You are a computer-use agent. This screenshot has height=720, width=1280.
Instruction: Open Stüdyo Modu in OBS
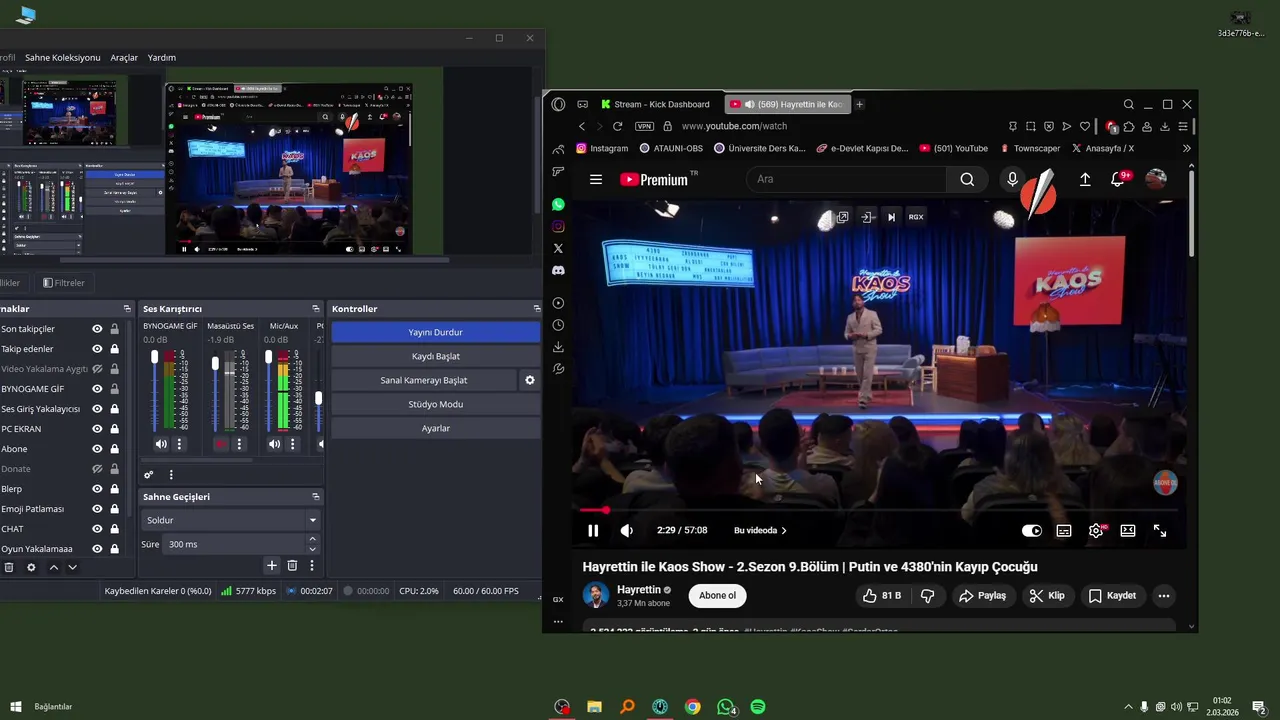click(435, 404)
